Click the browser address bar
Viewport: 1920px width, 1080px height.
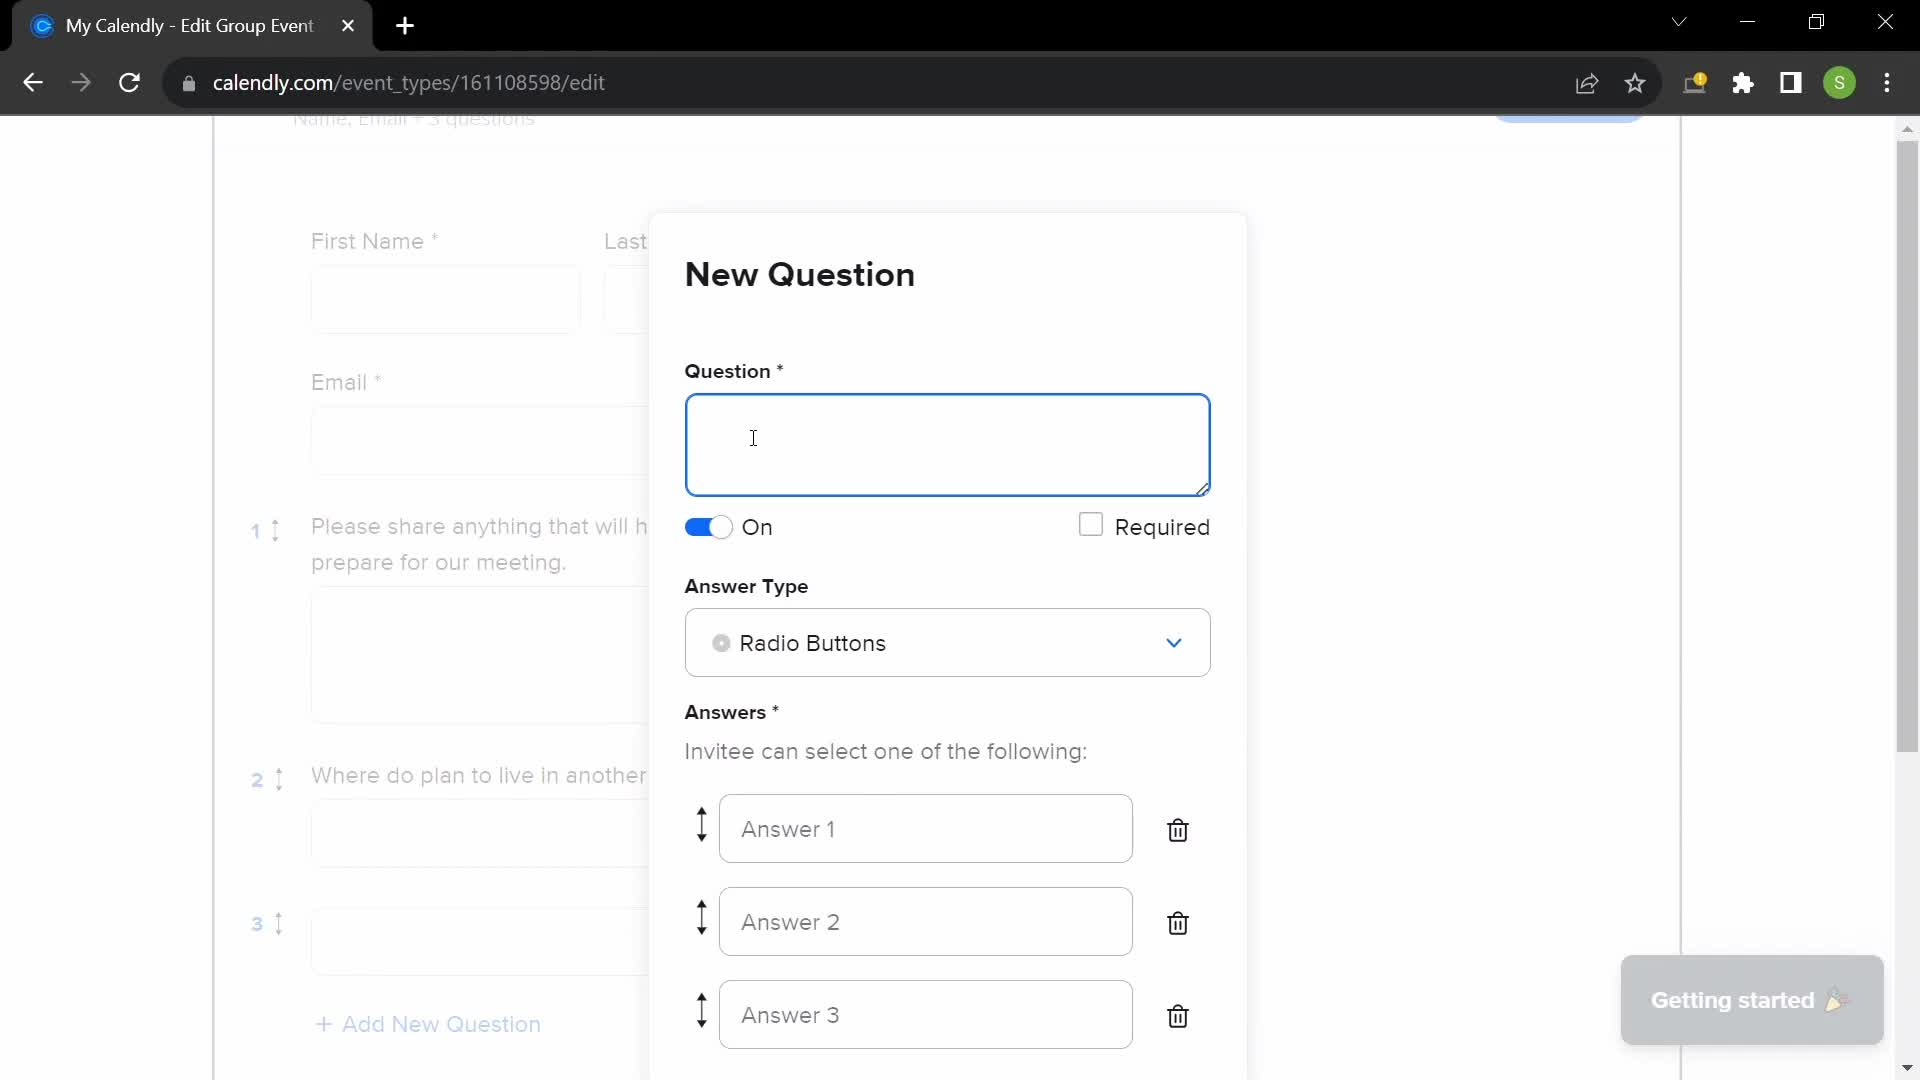(410, 82)
